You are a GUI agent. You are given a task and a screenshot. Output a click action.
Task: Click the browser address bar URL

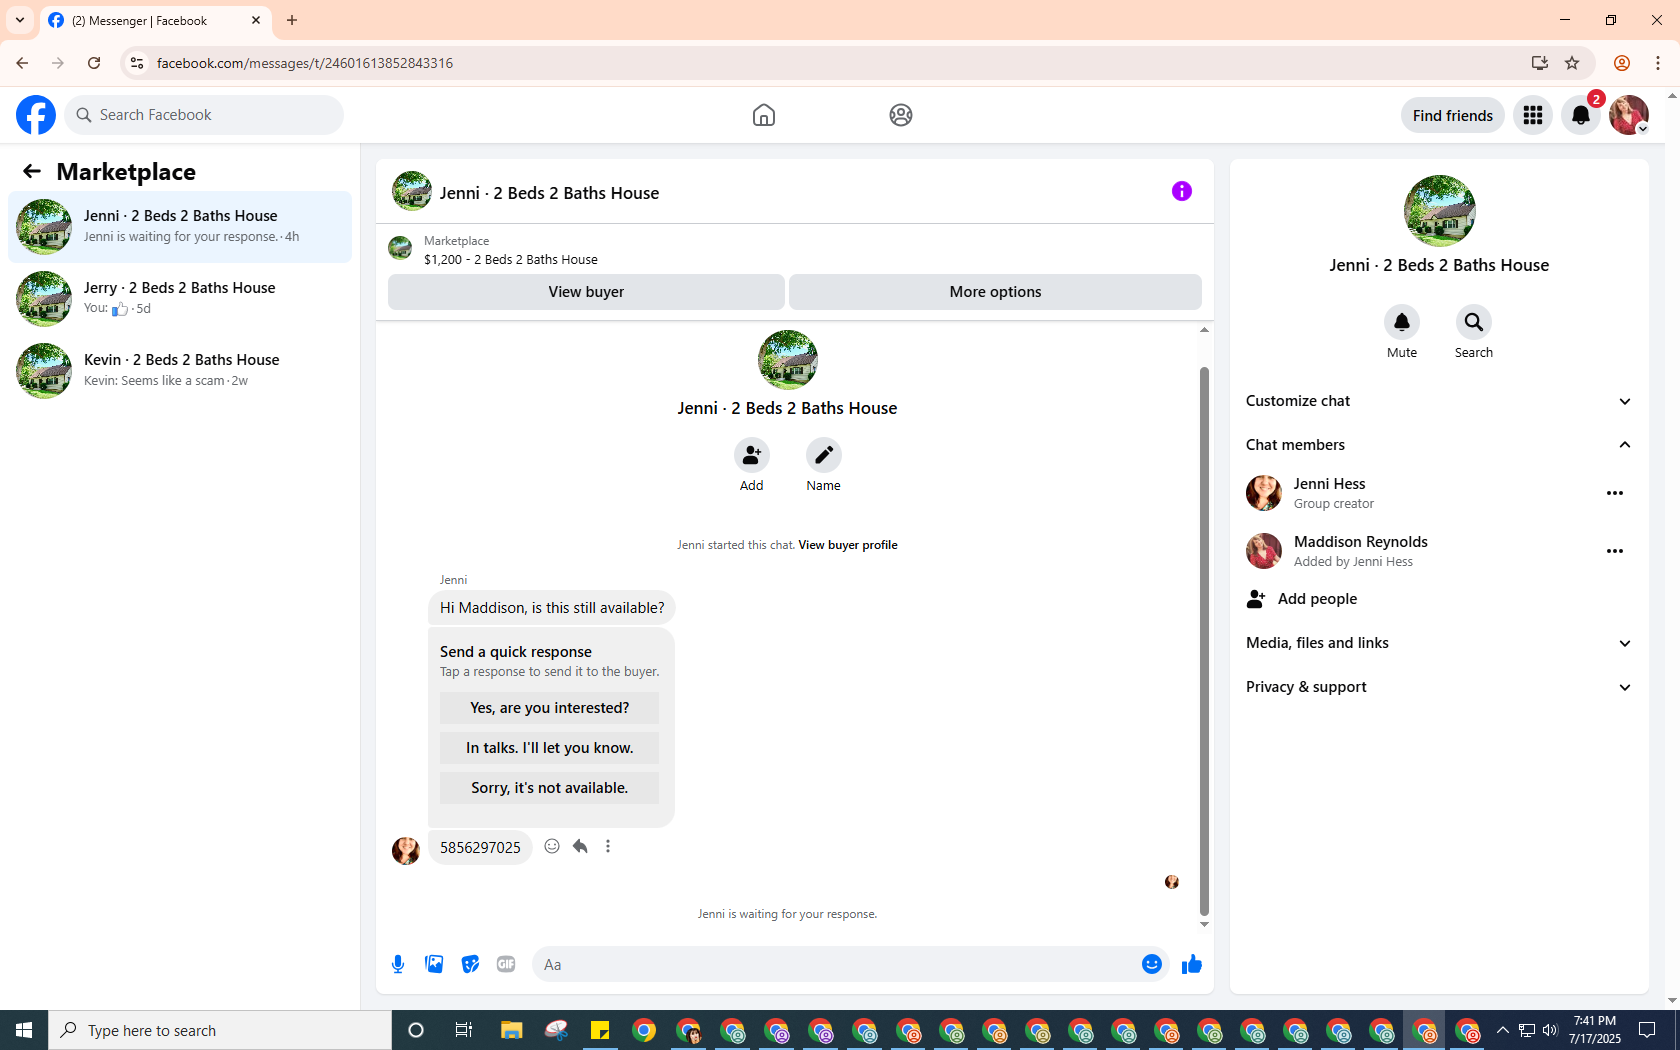(x=305, y=63)
